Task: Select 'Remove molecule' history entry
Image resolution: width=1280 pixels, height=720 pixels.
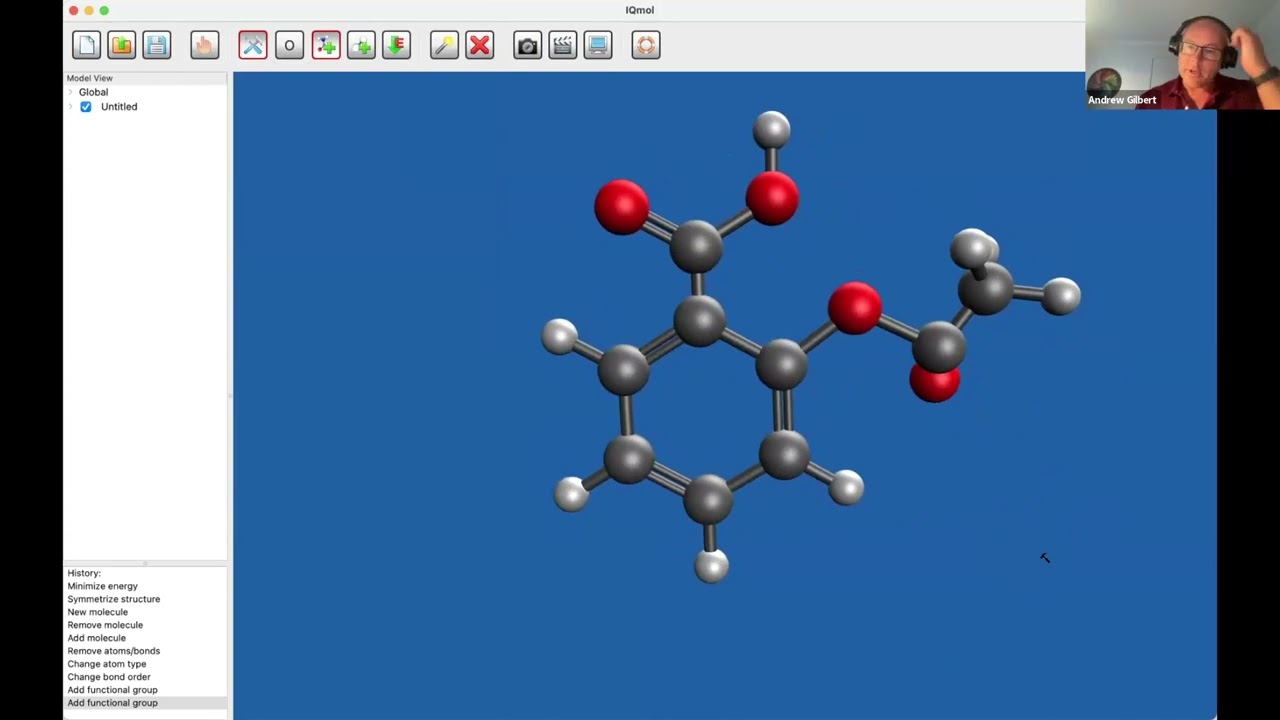Action: [x=105, y=625]
